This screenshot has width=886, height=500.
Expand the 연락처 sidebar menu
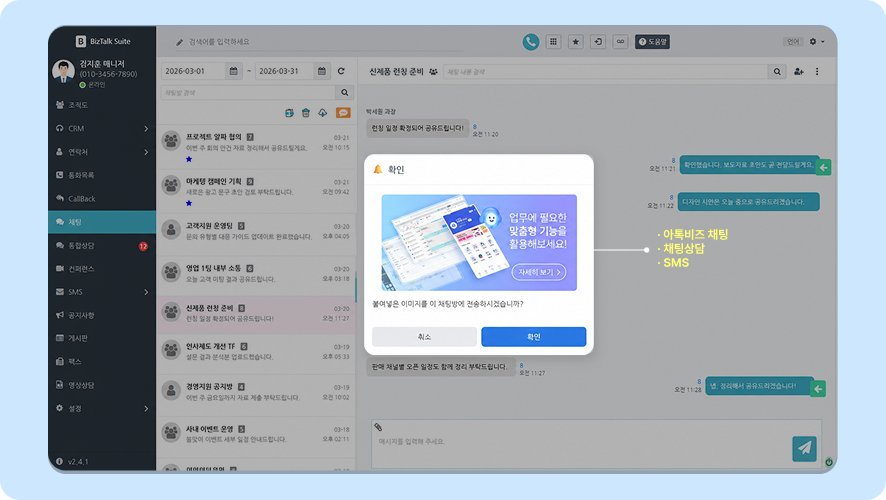(102, 152)
